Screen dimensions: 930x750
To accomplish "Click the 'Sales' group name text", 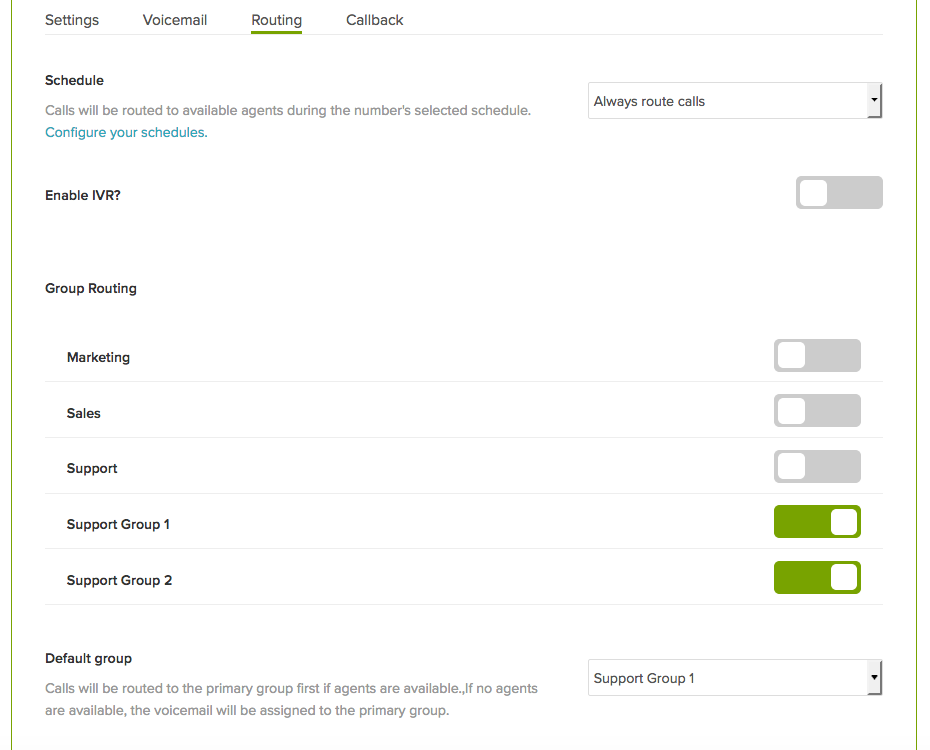I will coord(84,413).
